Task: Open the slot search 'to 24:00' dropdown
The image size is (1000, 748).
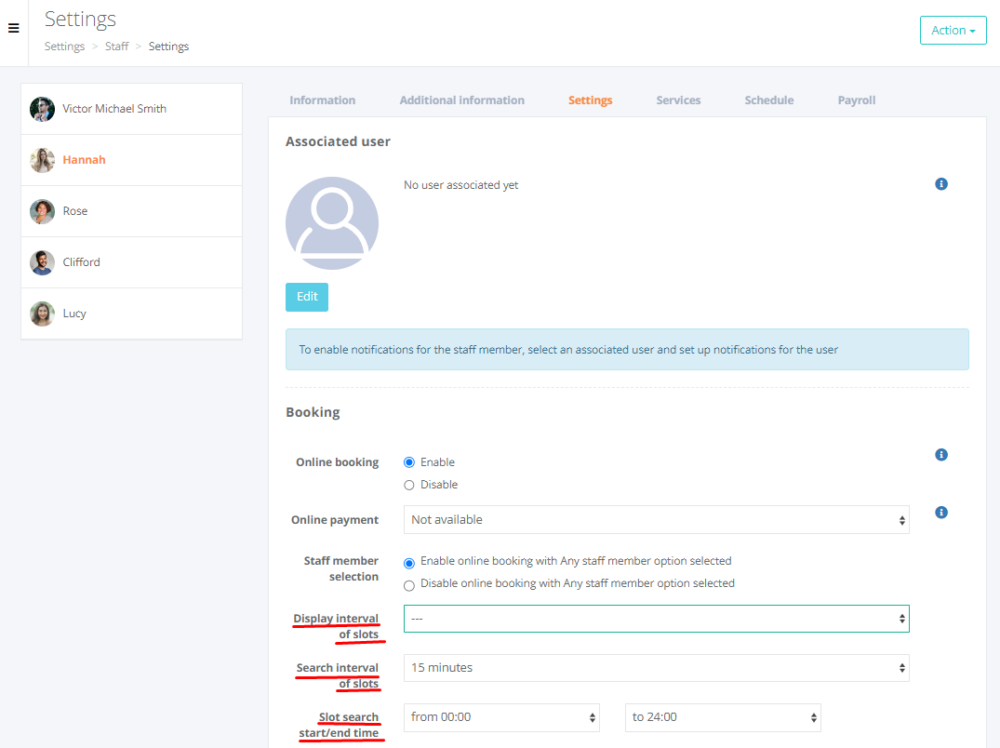Action: (722, 717)
